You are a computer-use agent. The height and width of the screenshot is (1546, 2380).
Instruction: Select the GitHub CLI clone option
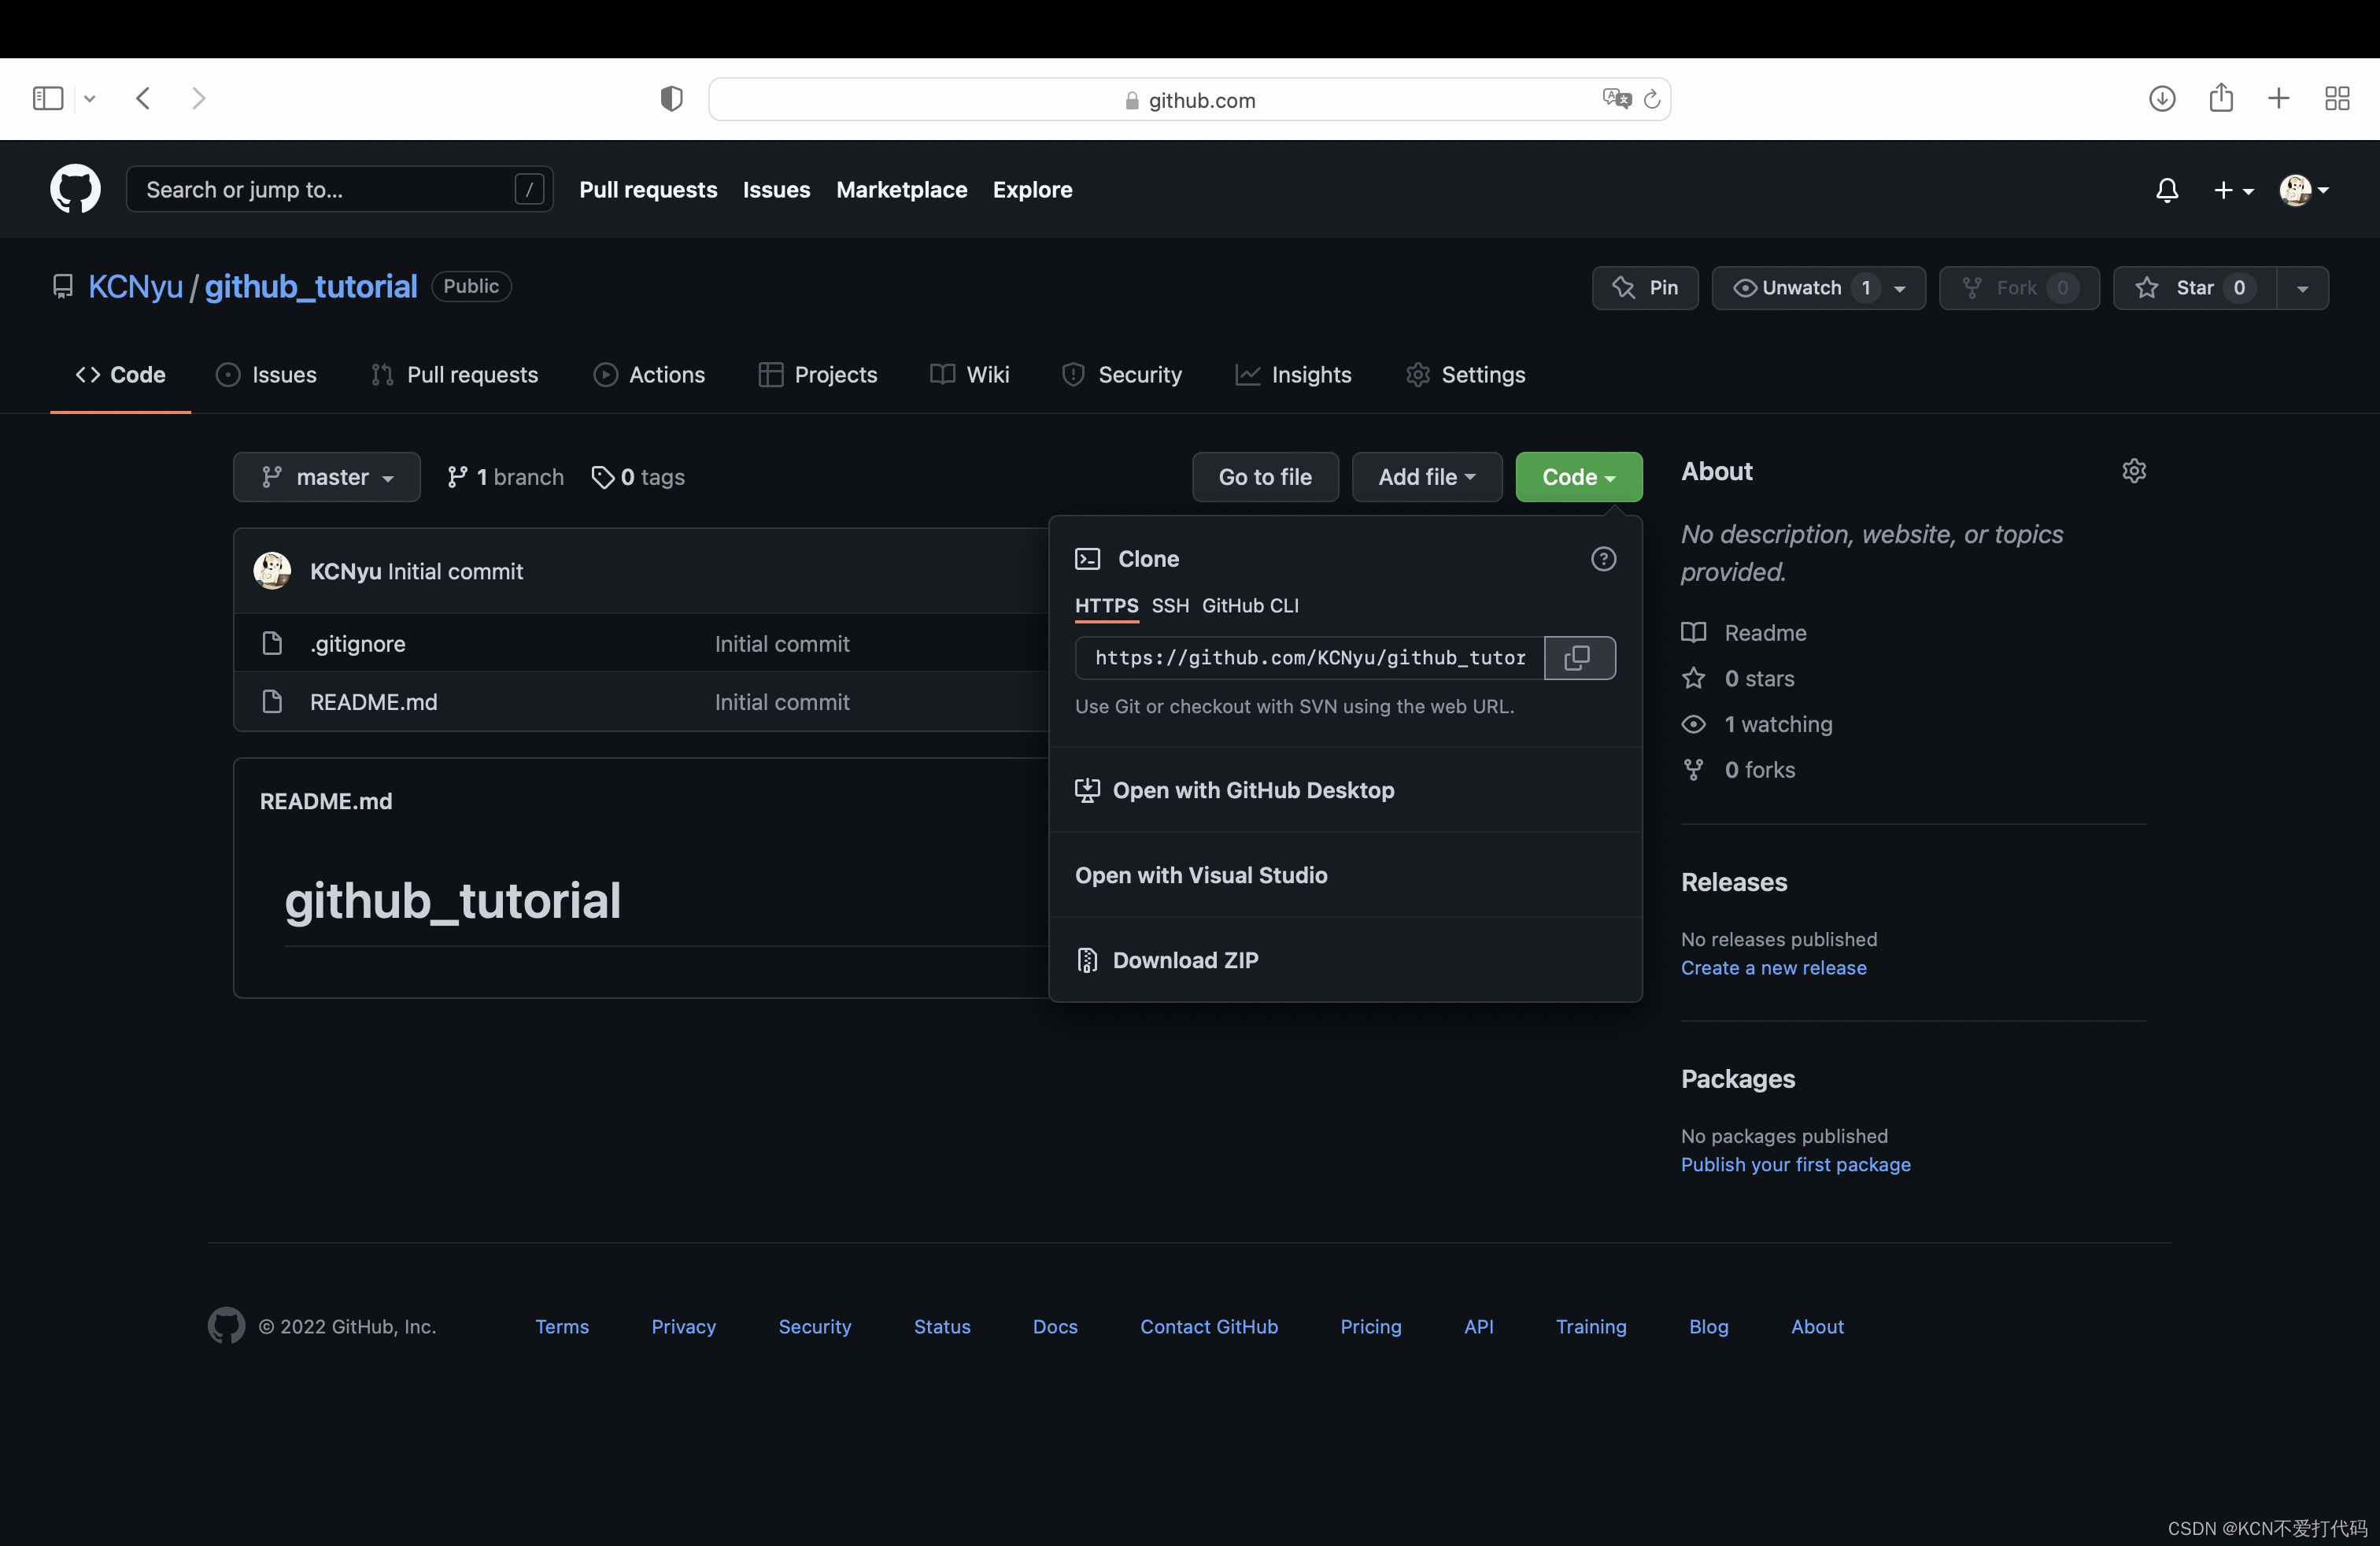pos(1250,605)
